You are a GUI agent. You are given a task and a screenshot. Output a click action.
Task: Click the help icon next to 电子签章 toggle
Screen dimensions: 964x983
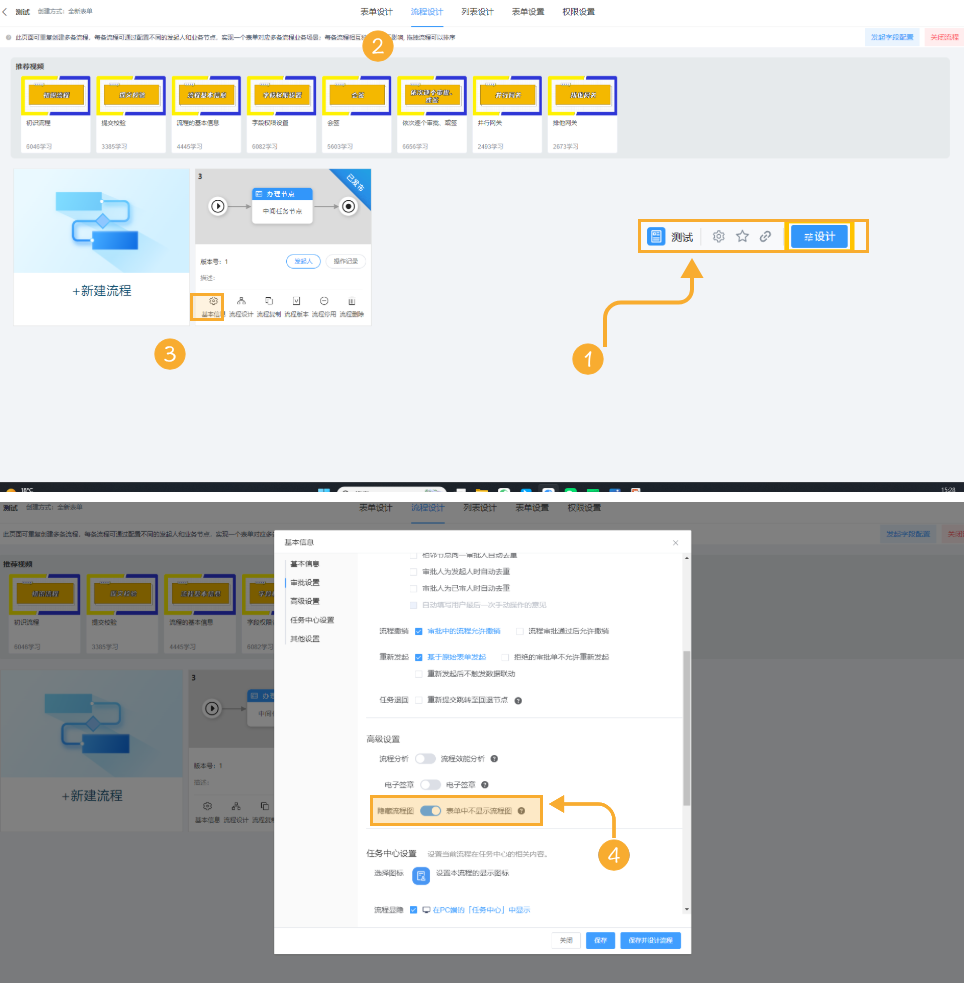484,785
